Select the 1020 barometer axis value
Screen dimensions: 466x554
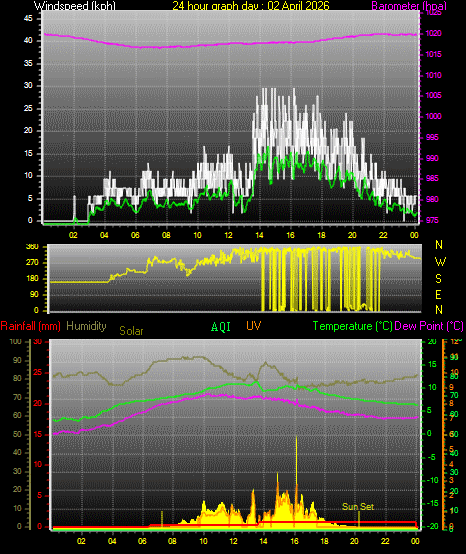point(433,34)
